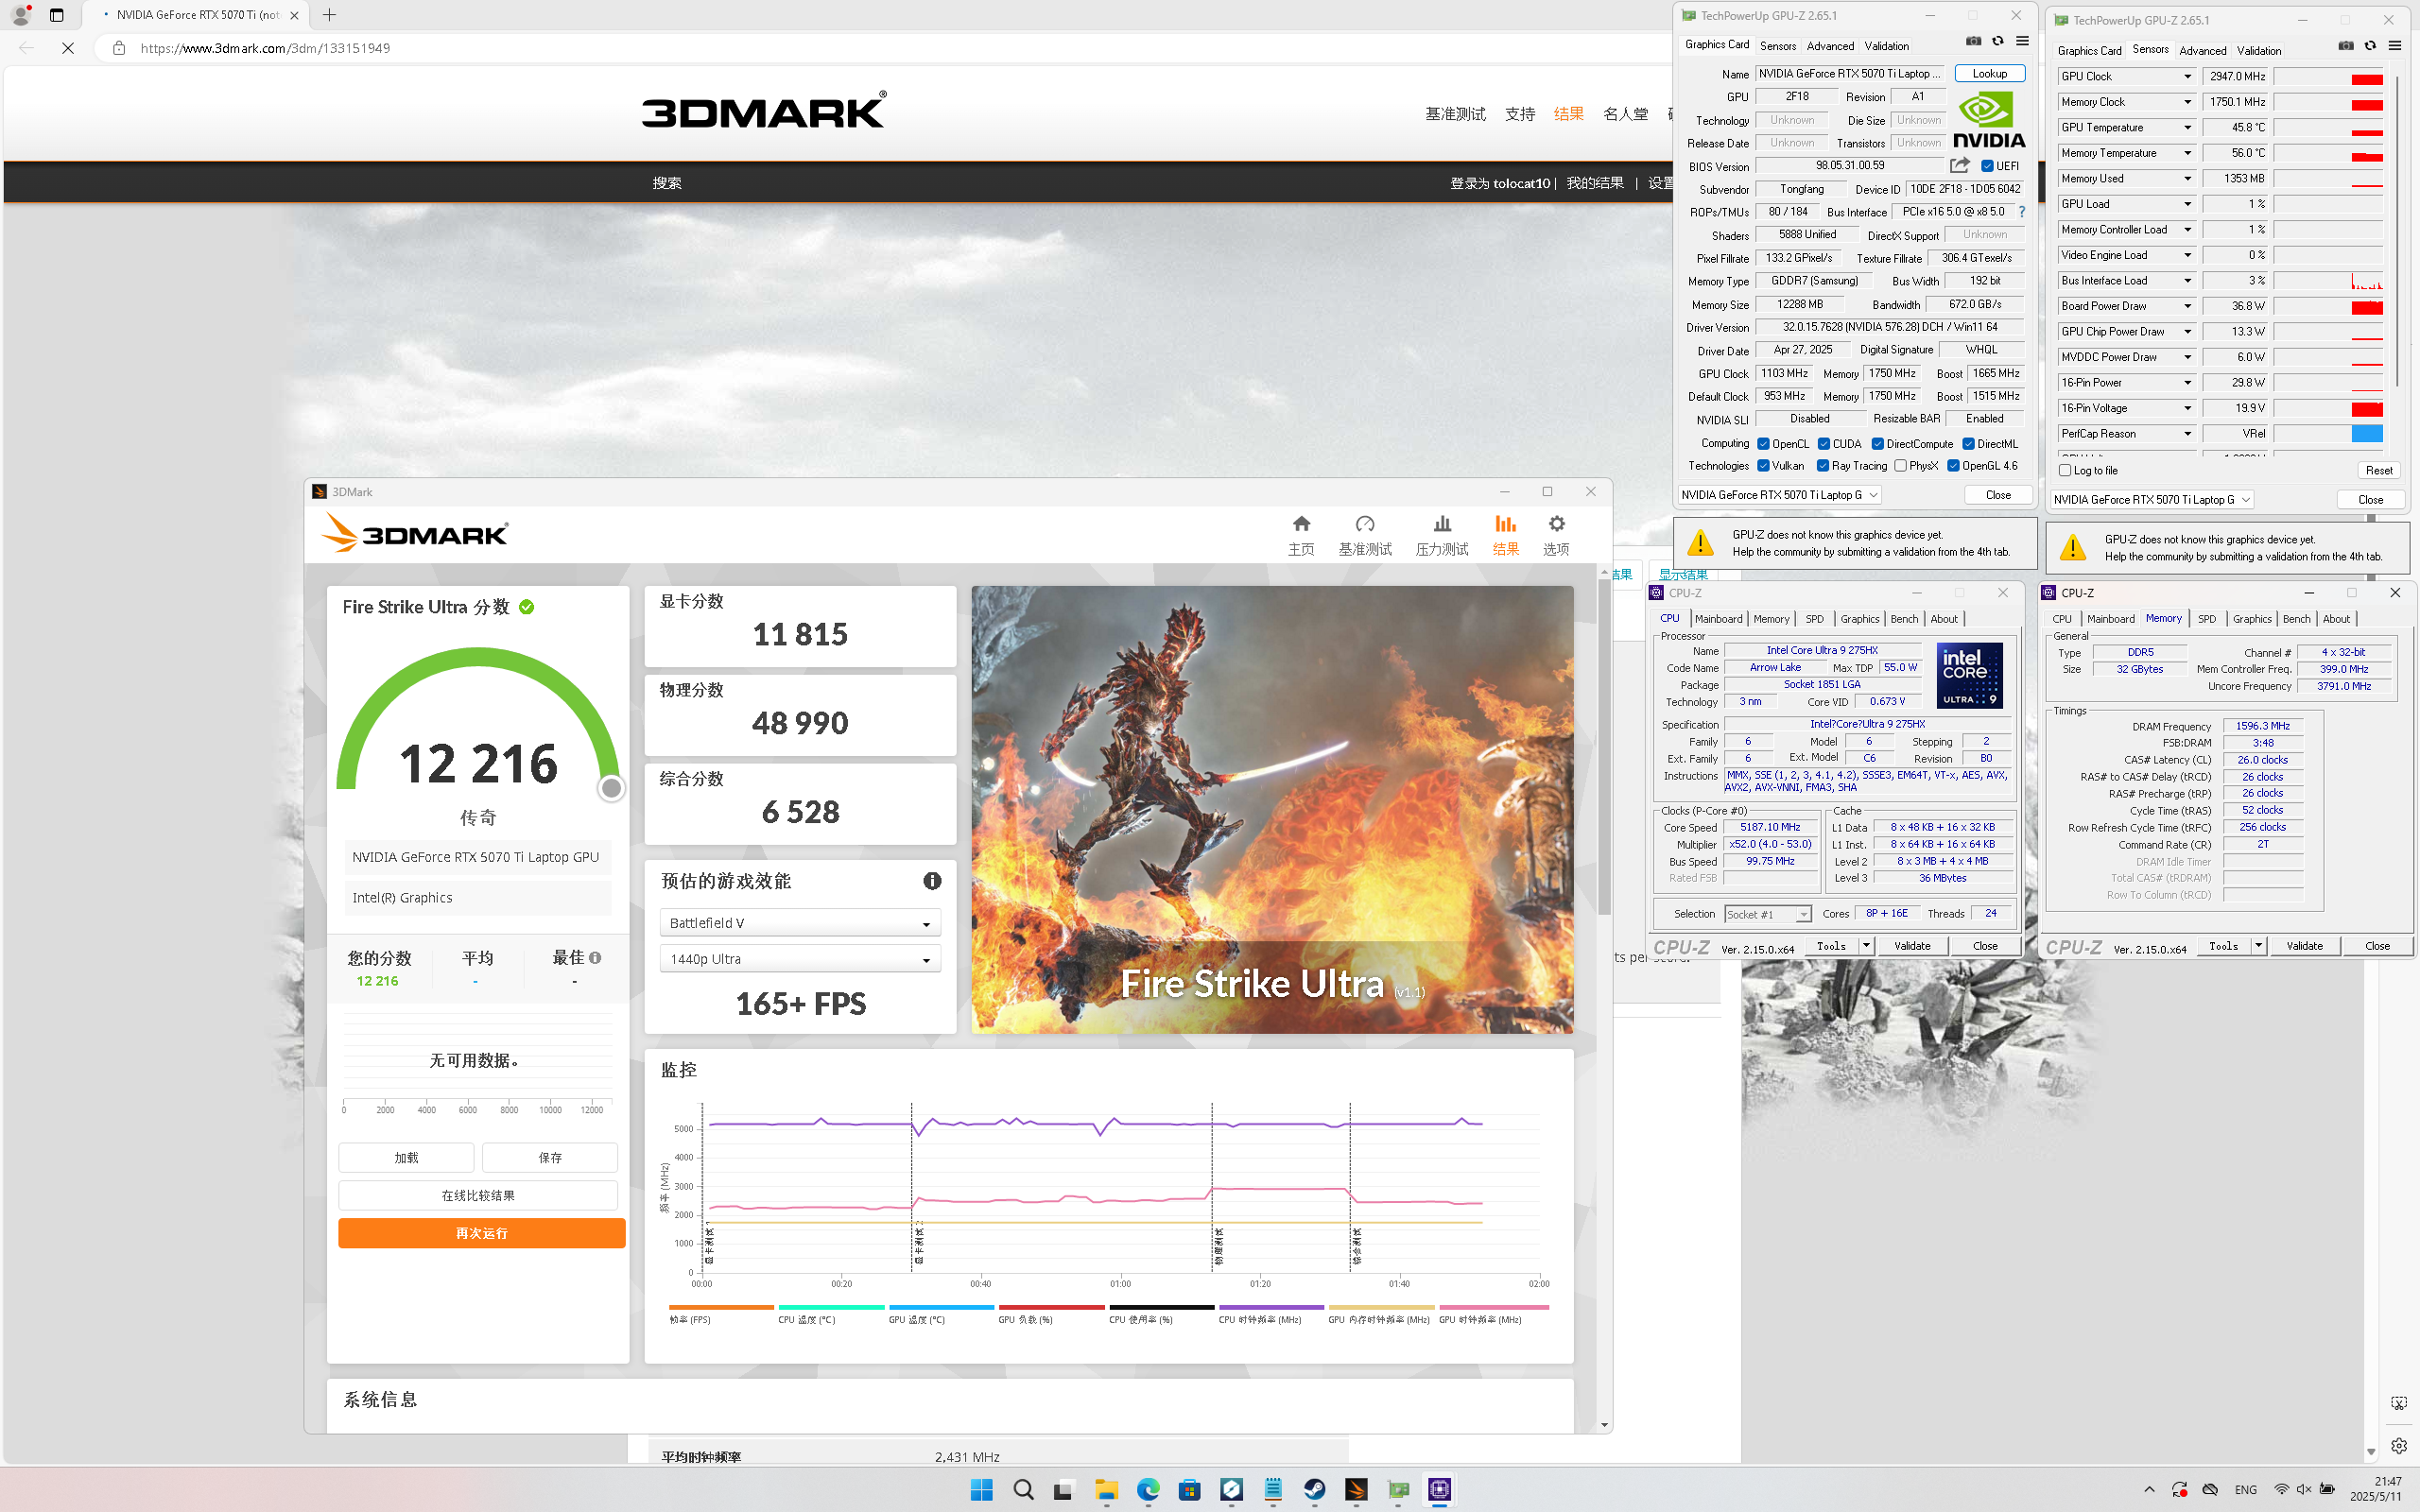Click GPU-Z Sensors window refresh icon
This screenshot has height=1512, width=2420.
tap(2370, 45)
